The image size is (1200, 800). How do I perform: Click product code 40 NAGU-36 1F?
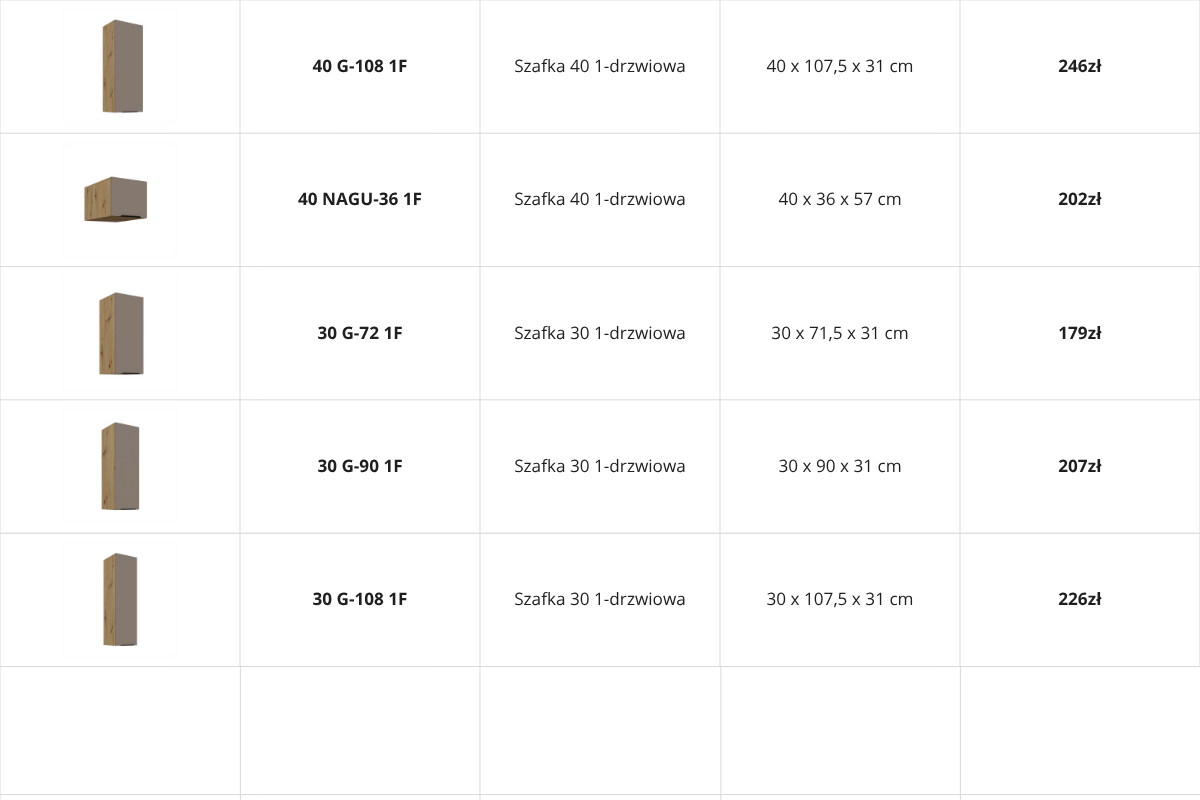360,199
